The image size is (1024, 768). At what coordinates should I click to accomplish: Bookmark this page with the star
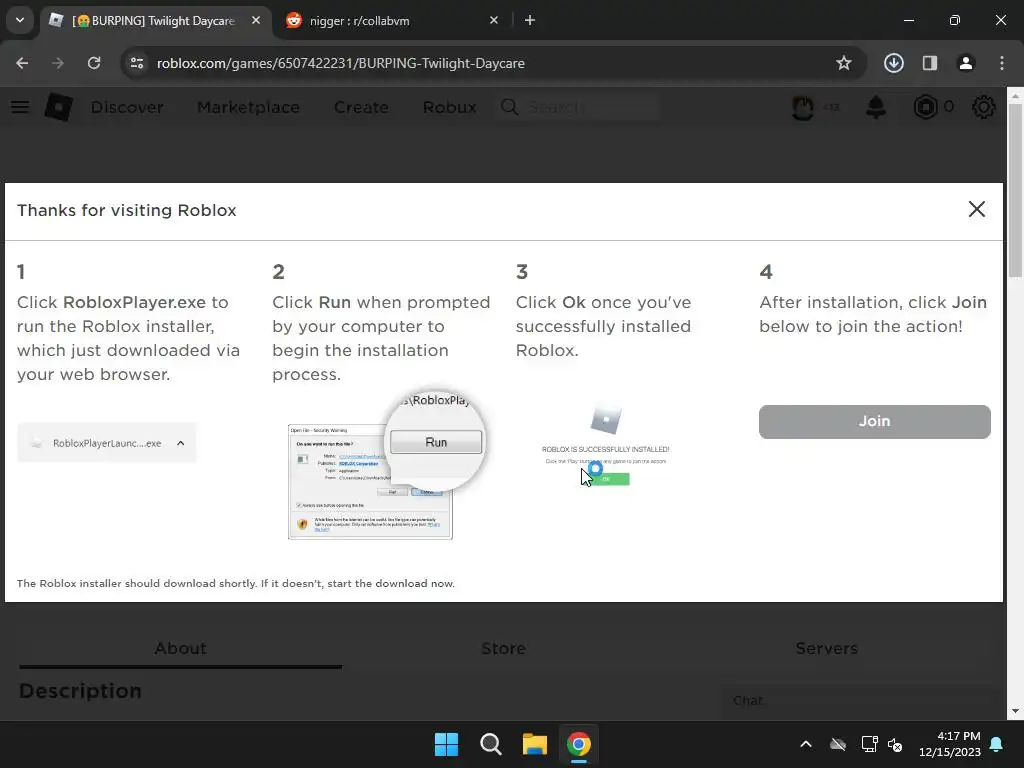[844, 63]
